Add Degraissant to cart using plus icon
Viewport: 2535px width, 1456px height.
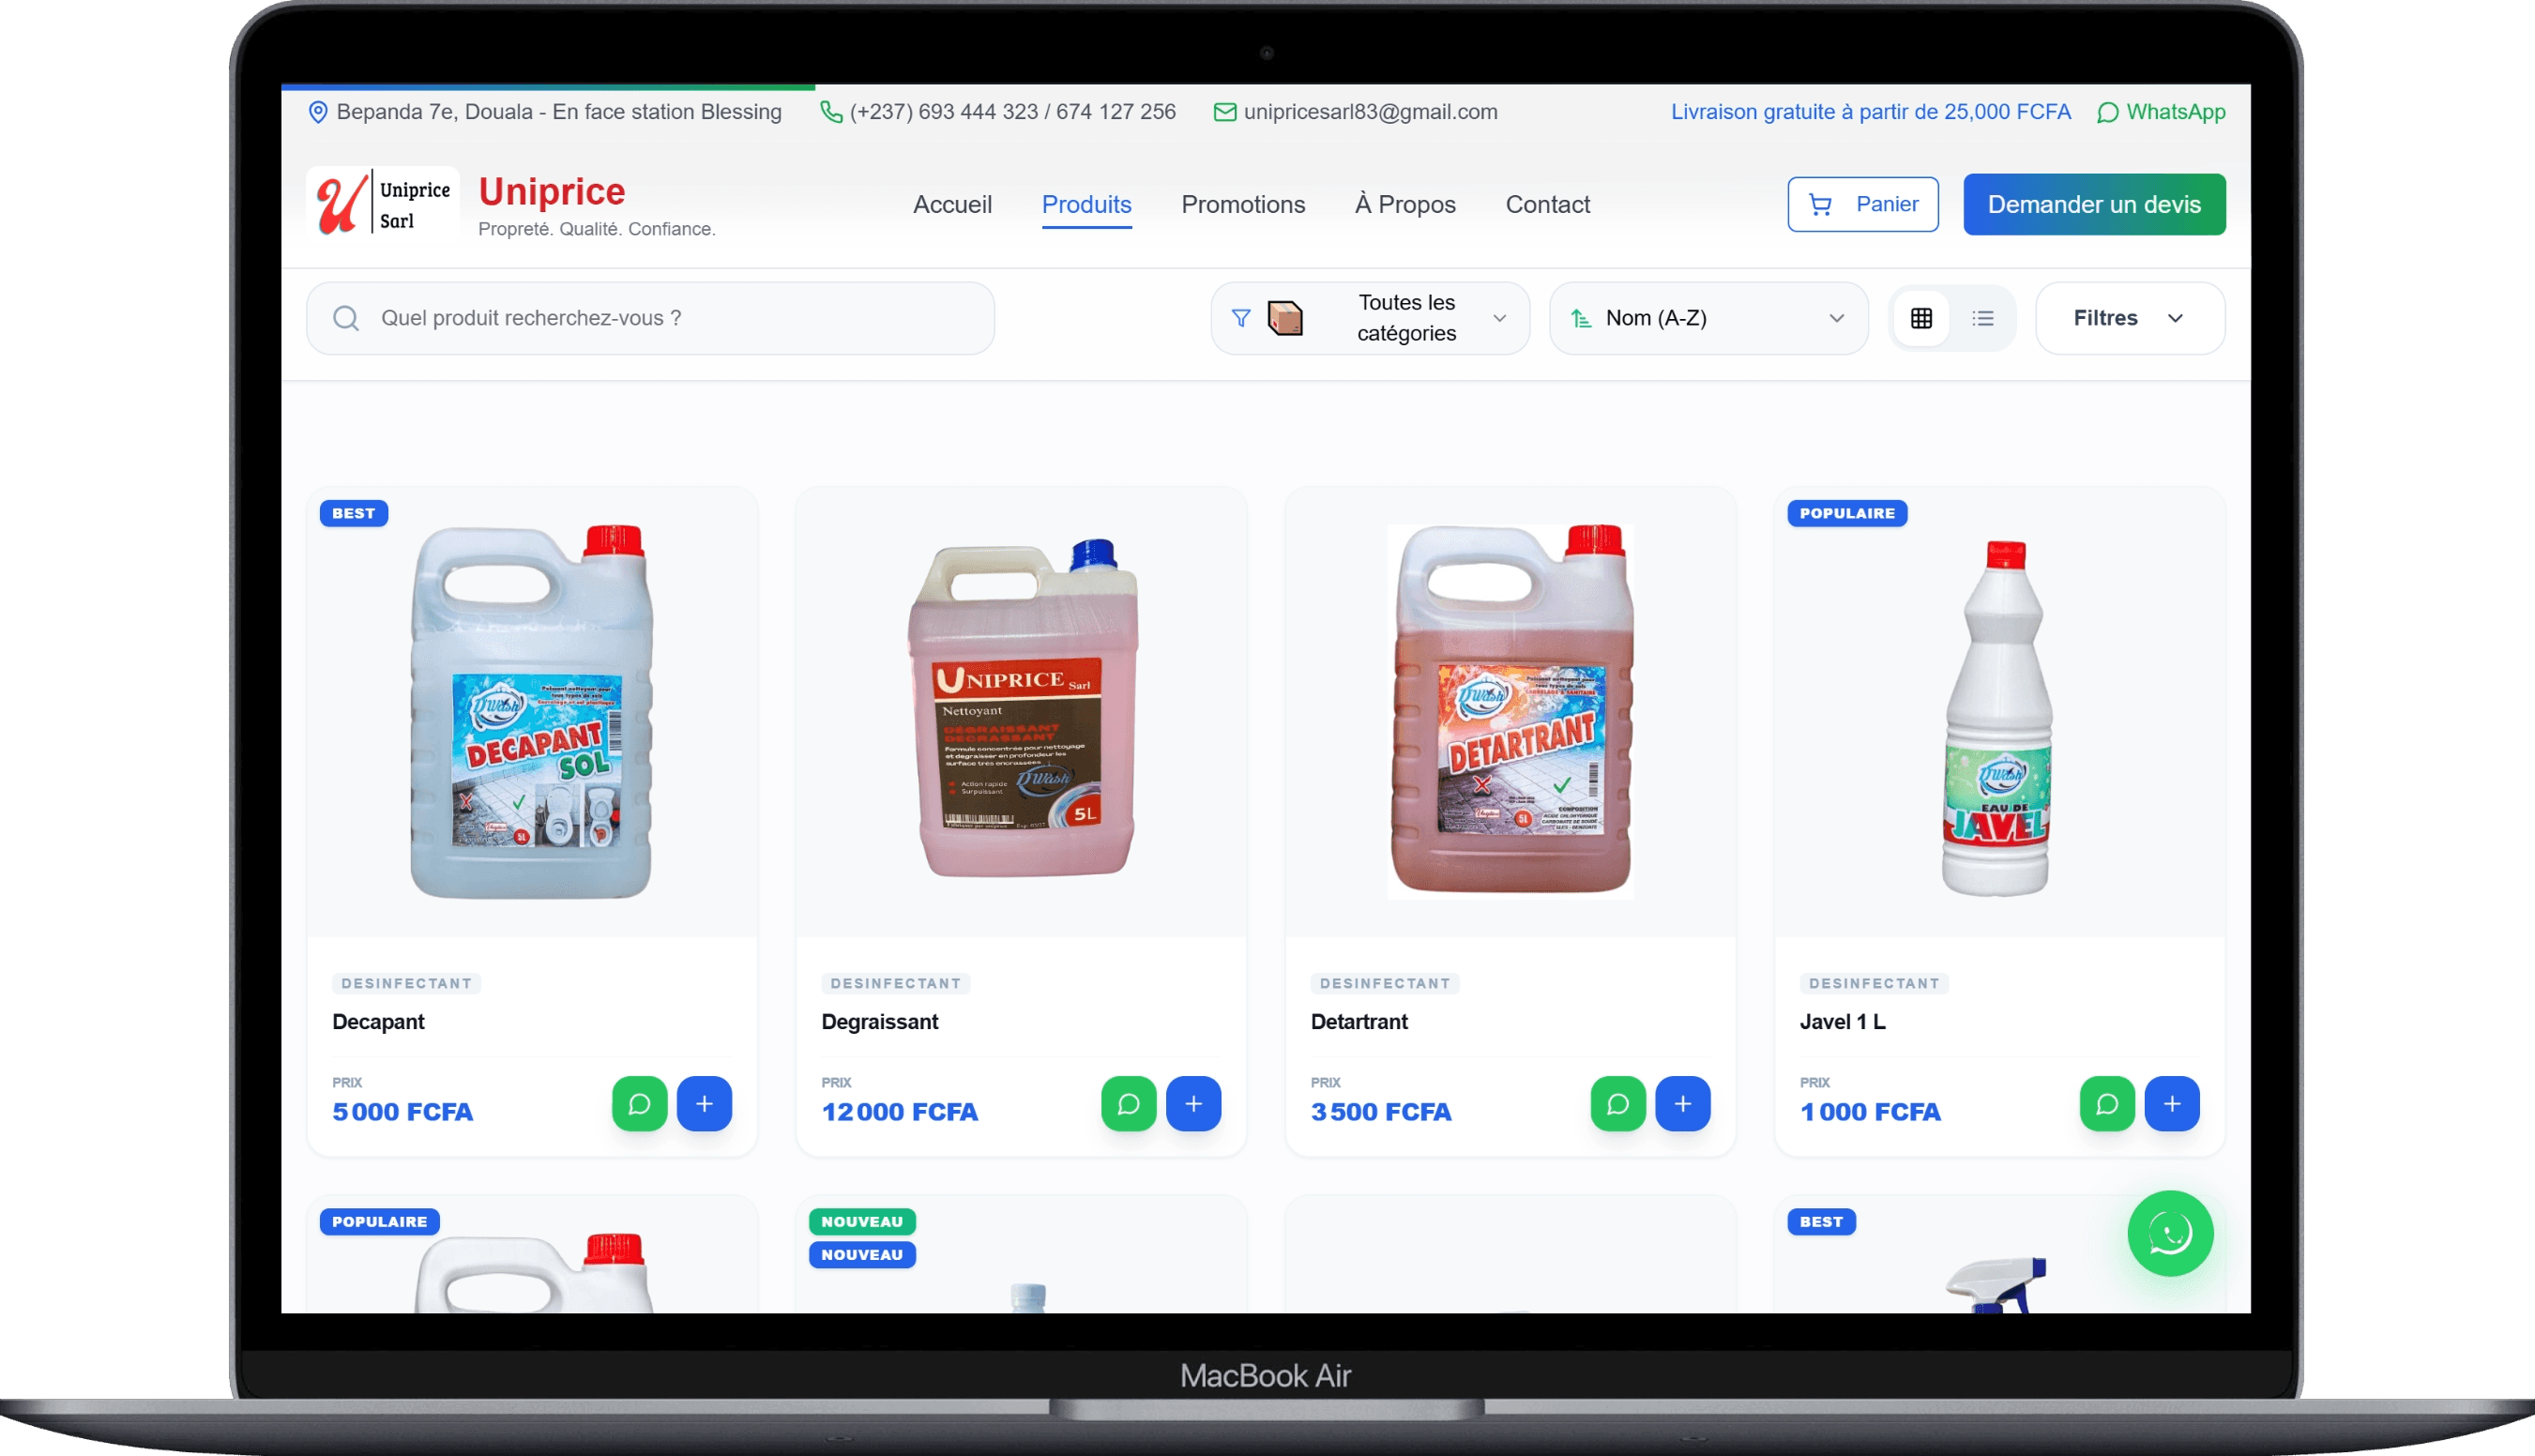click(1193, 1103)
